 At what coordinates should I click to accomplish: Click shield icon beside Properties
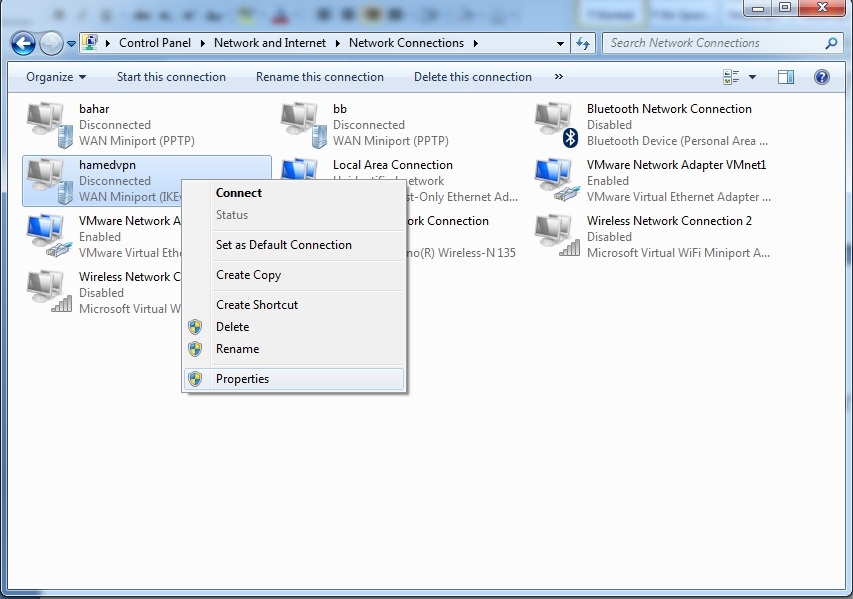(195, 379)
